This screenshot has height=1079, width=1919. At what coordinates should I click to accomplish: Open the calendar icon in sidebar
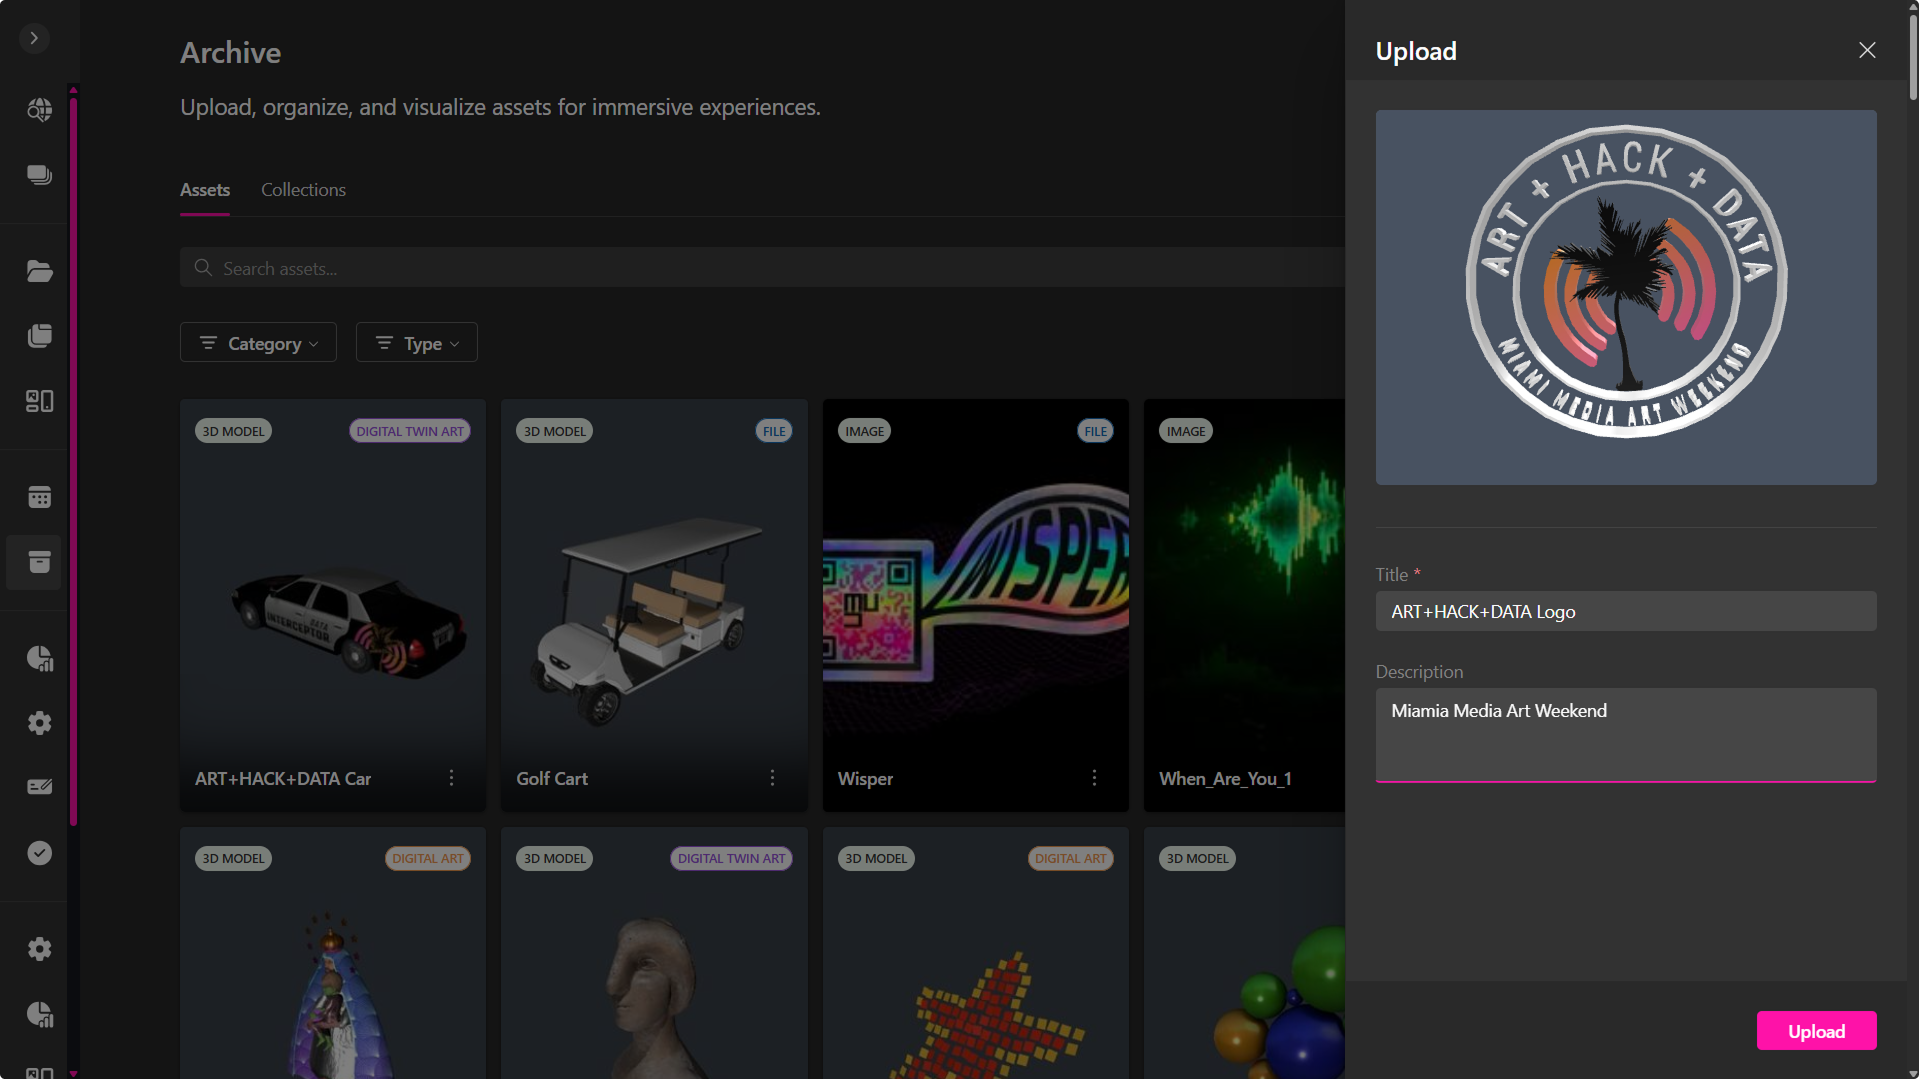(39, 497)
